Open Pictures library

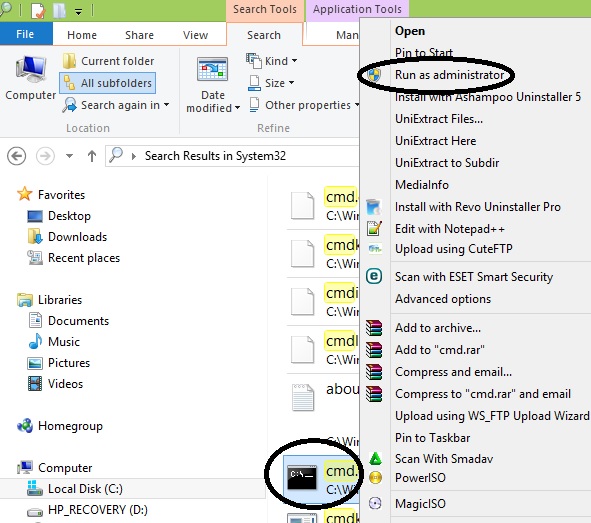[59, 362]
